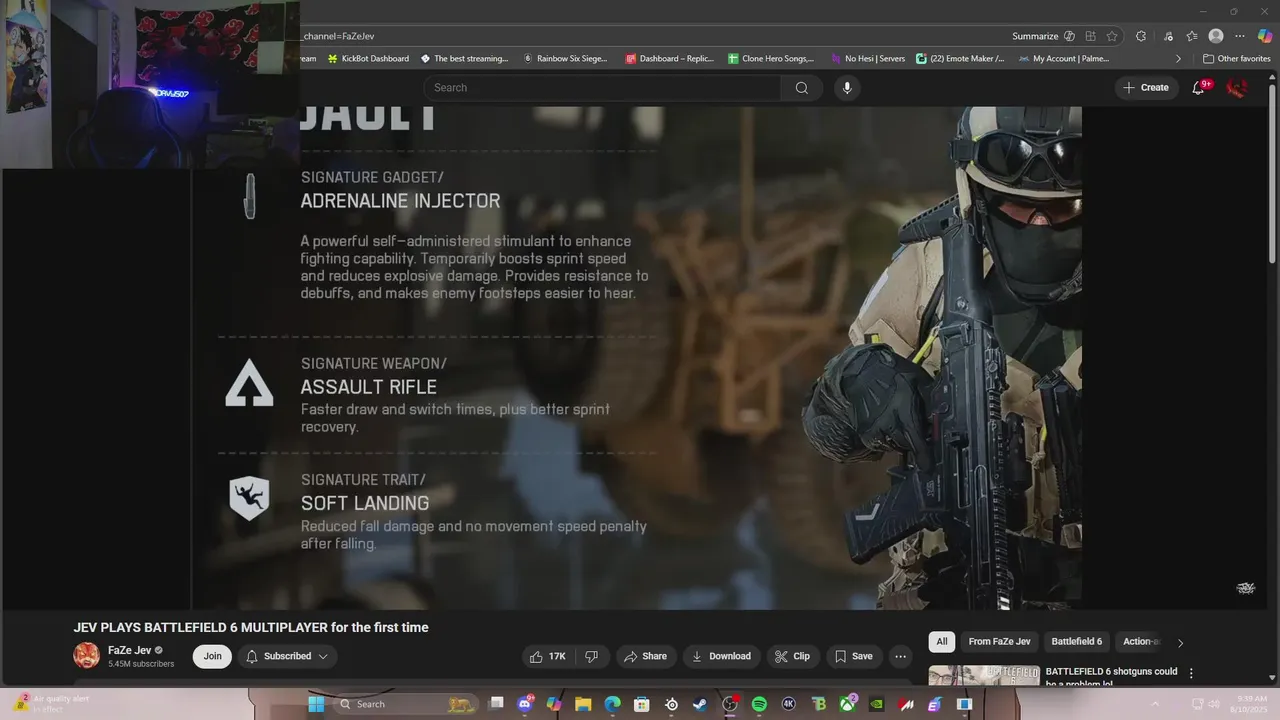The height and width of the screenshot is (720, 1280).
Task: Click the Download button
Action: click(721, 656)
